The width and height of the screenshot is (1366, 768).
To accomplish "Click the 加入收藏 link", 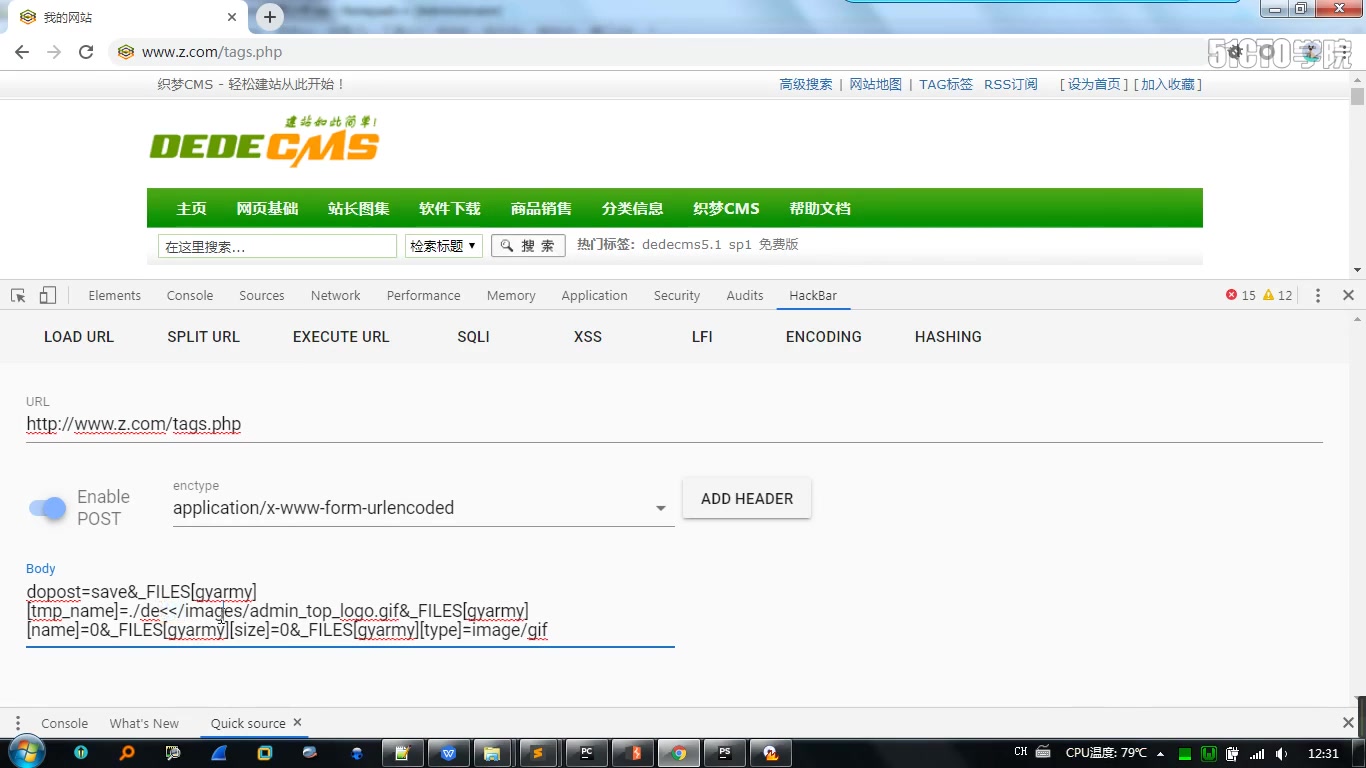I will tap(1168, 85).
